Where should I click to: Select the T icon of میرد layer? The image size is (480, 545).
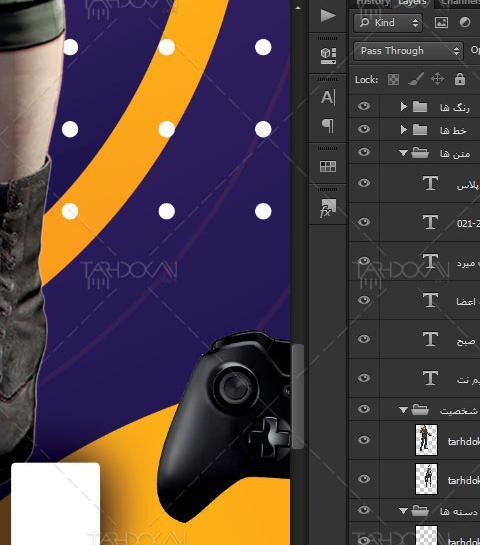(430, 261)
